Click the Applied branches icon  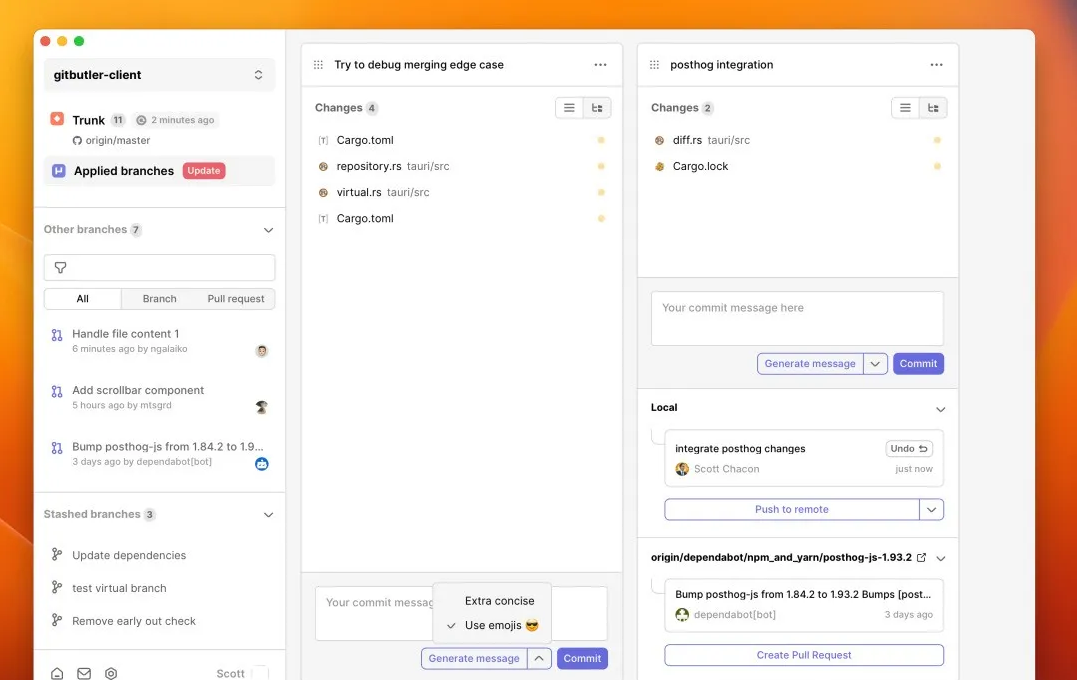59,170
